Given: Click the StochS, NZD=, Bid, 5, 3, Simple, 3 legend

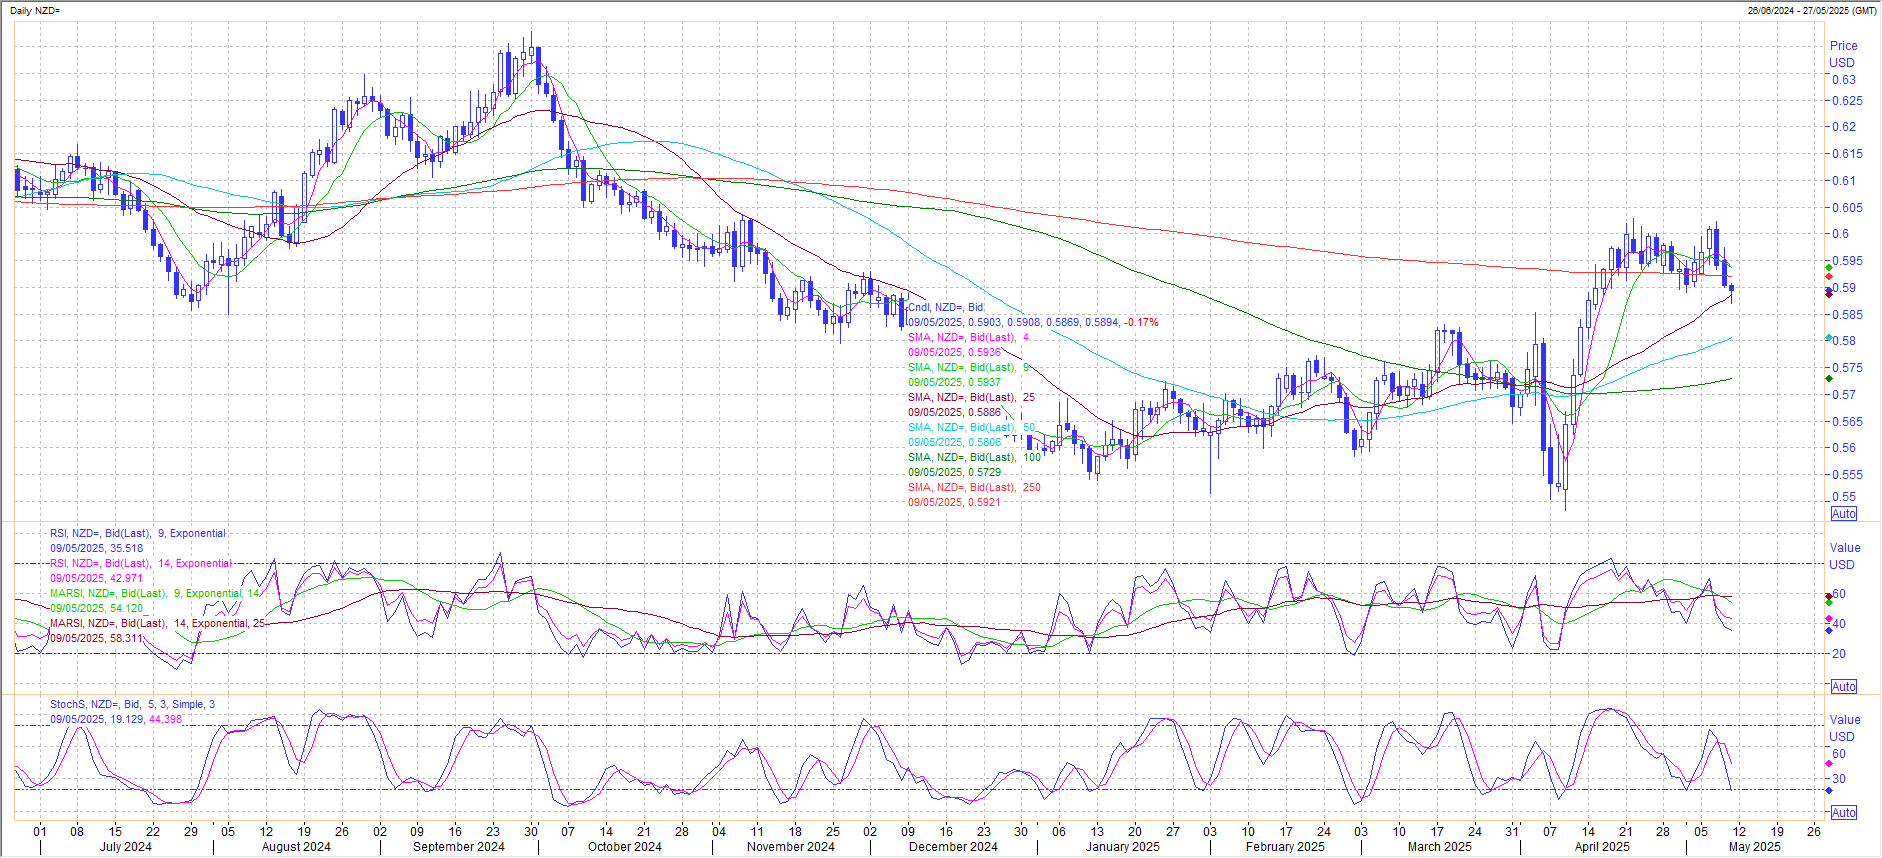Looking at the screenshot, I should (132, 705).
